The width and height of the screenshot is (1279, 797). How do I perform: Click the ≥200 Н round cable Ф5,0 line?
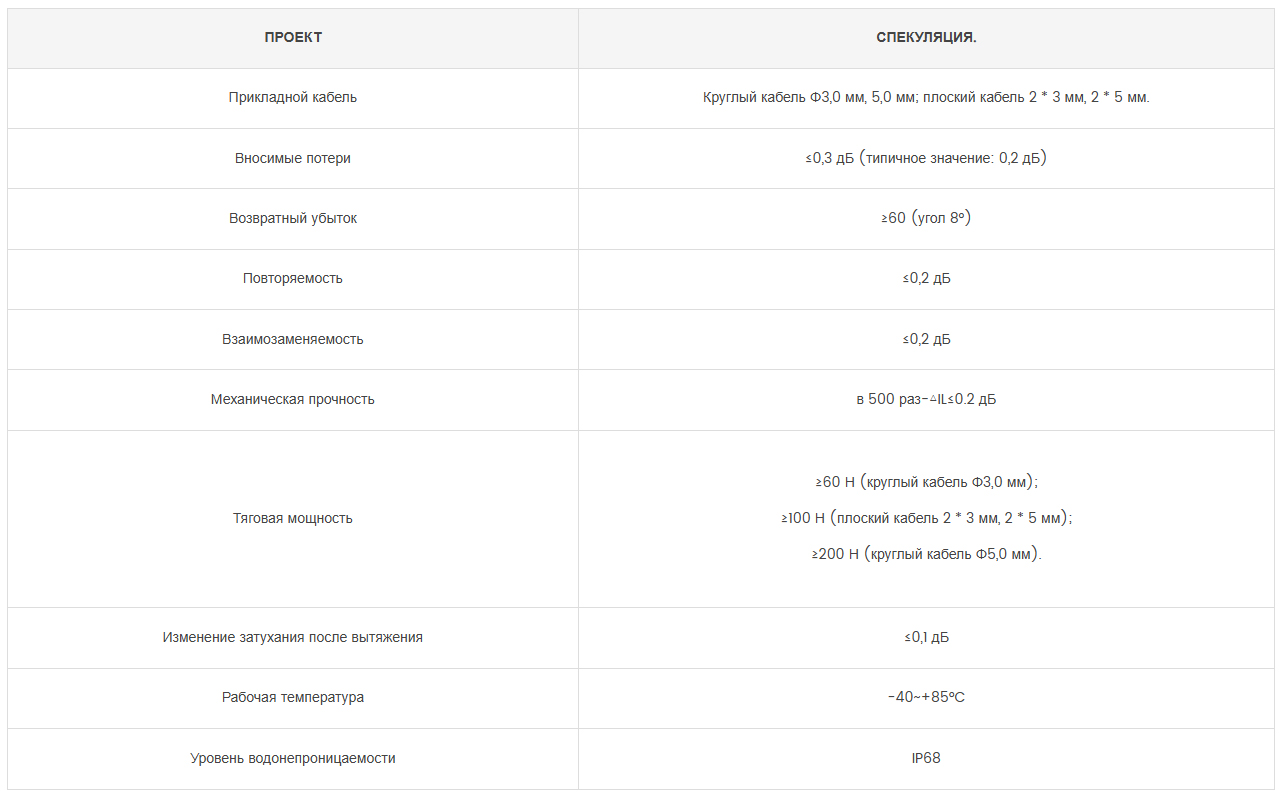tap(926, 554)
